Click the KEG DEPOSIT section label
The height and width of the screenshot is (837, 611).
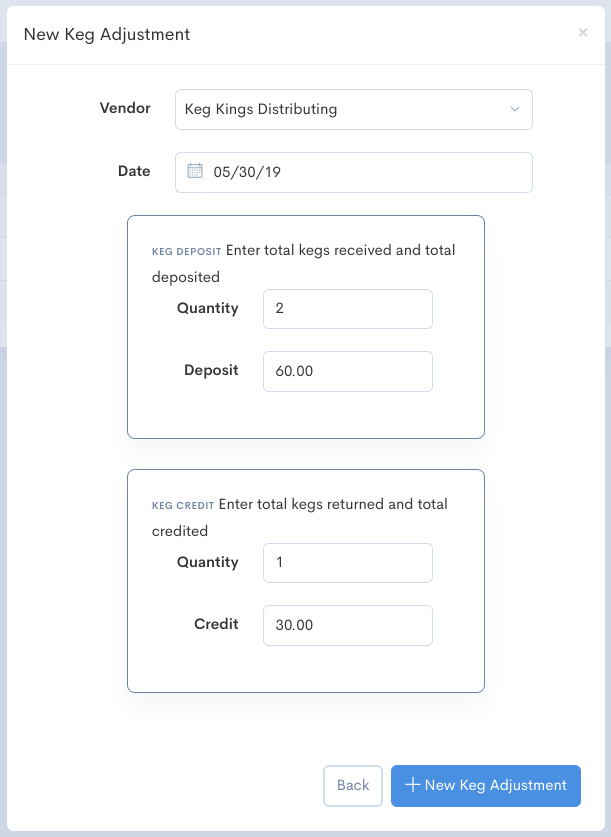186,252
